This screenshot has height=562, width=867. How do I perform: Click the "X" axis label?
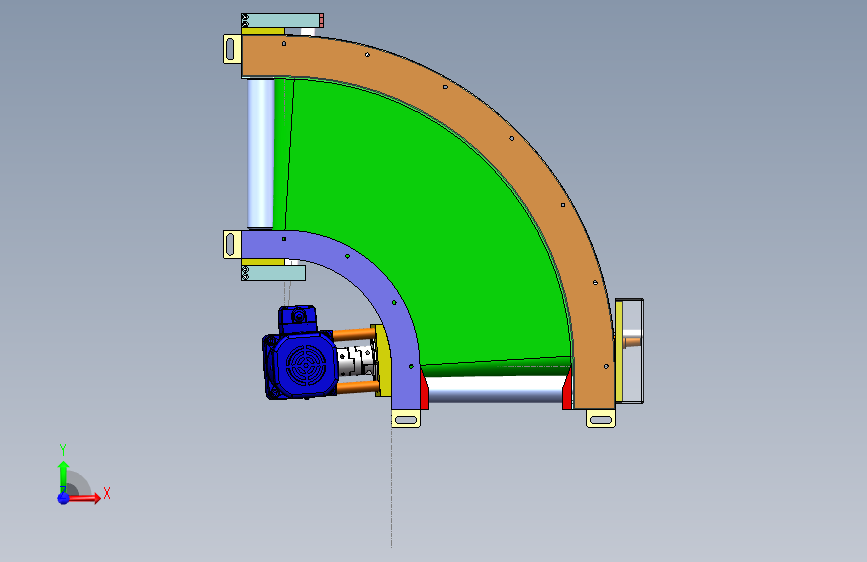click(107, 493)
